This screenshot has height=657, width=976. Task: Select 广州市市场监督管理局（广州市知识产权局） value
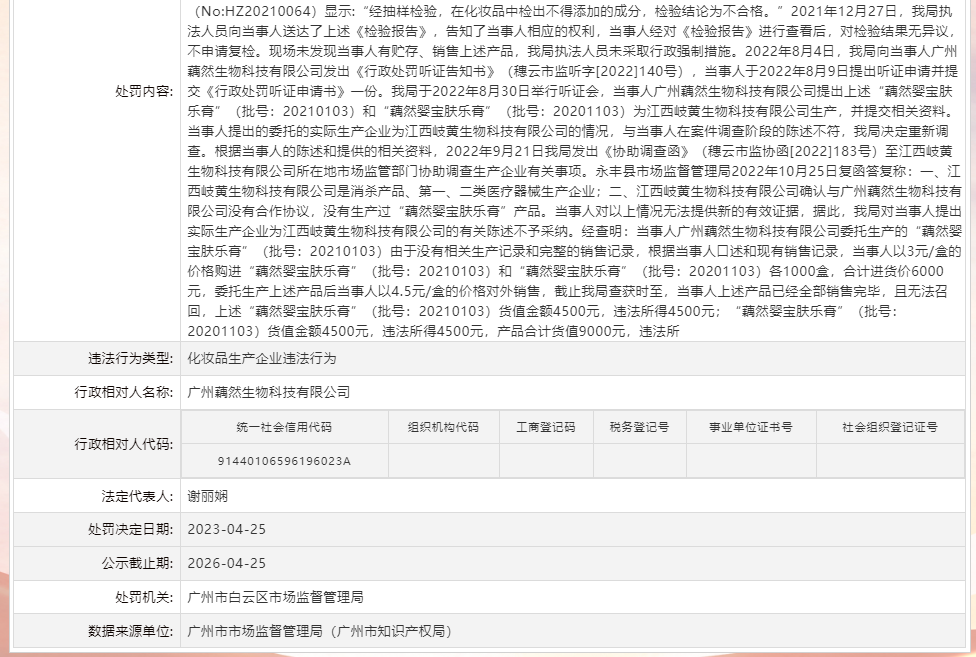[x=320, y=631]
